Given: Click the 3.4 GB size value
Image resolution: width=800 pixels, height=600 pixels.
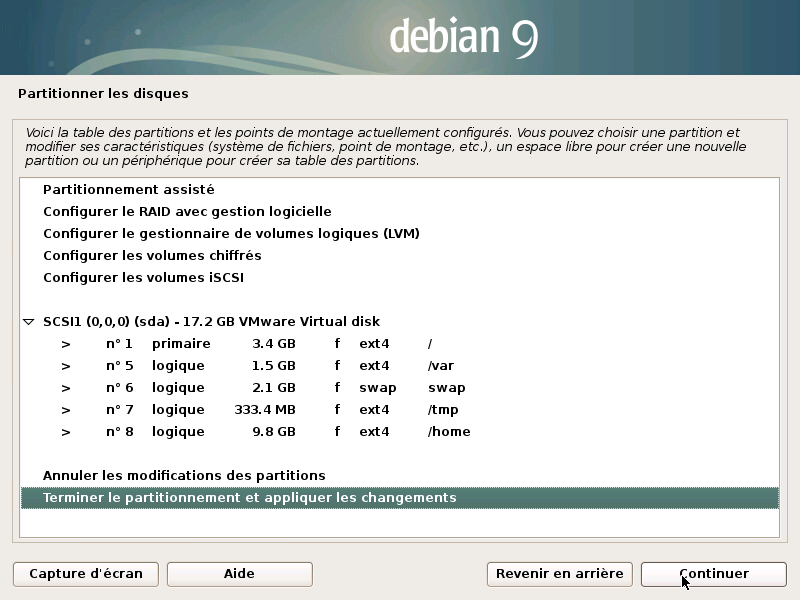Looking at the screenshot, I should [x=274, y=344].
